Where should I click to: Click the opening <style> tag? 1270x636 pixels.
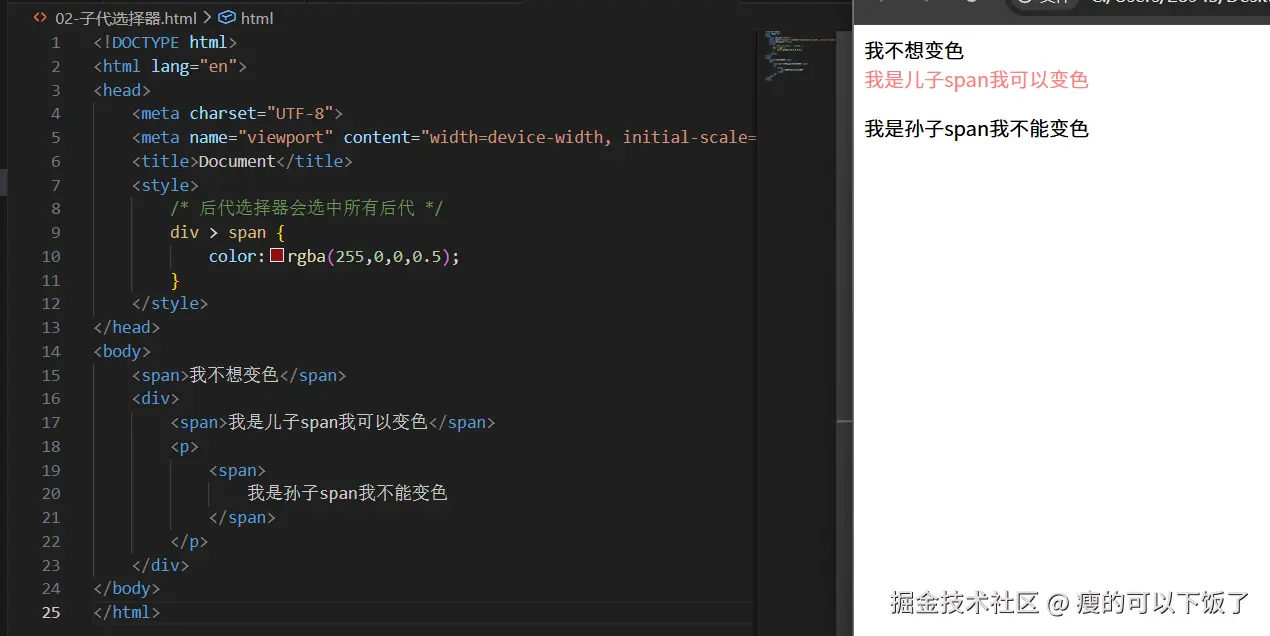(x=165, y=185)
